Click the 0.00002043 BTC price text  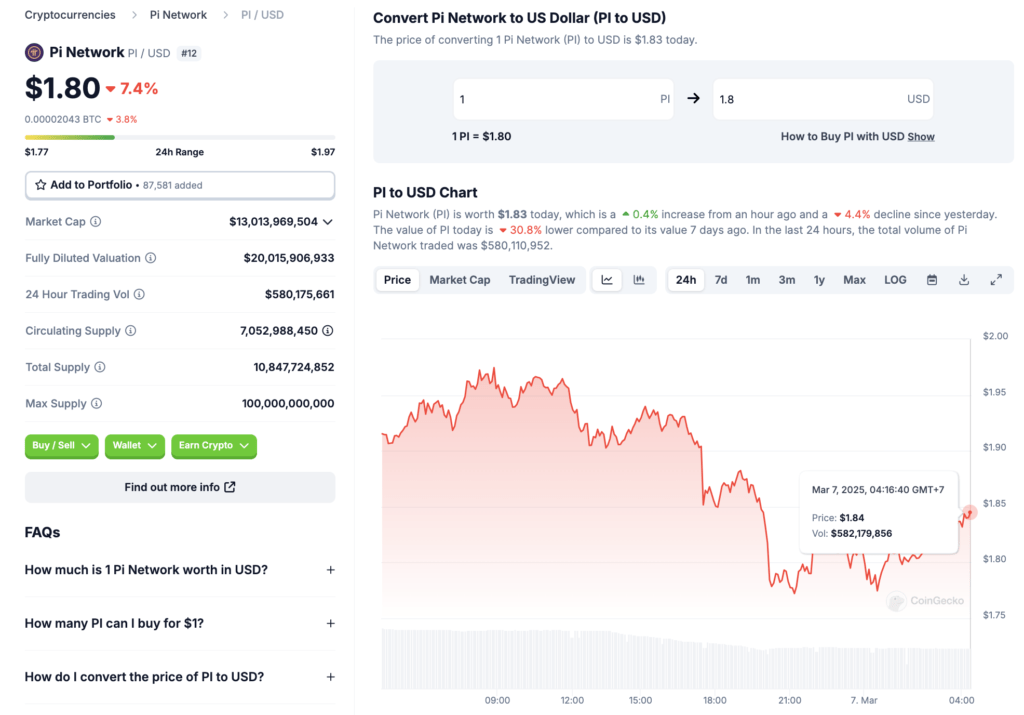pyautogui.click(x=63, y=119)
